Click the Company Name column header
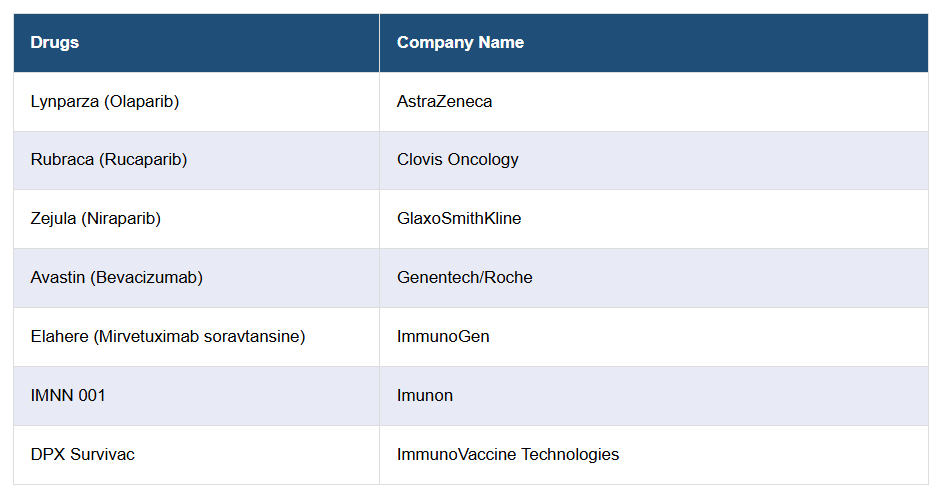 [460, 42]
